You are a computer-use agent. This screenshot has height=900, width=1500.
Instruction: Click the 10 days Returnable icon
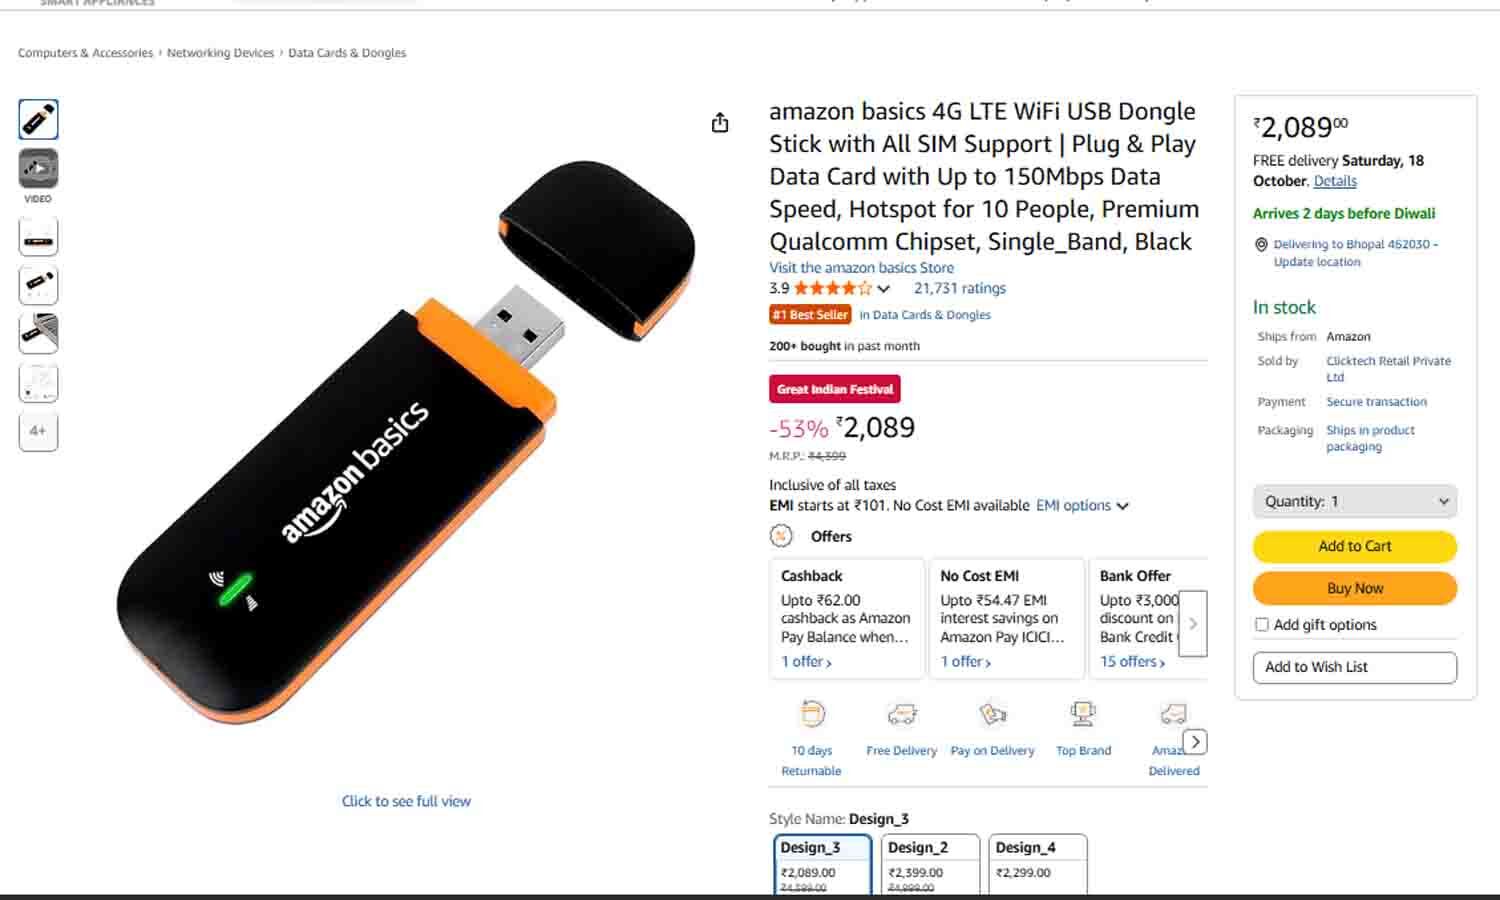tap(811, 714)
